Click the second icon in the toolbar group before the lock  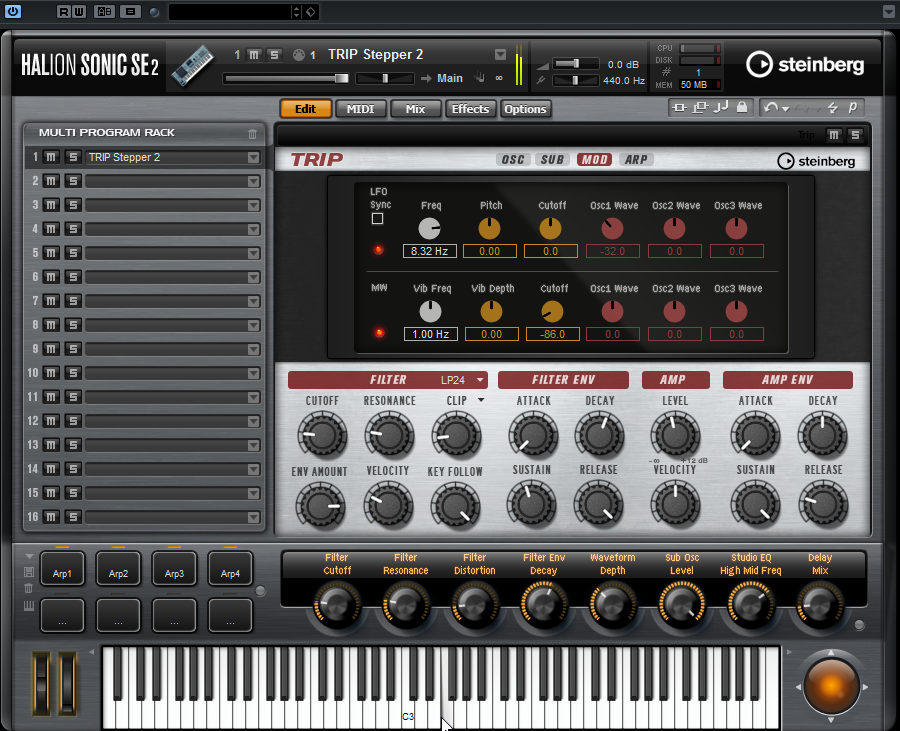coord(700,107)
